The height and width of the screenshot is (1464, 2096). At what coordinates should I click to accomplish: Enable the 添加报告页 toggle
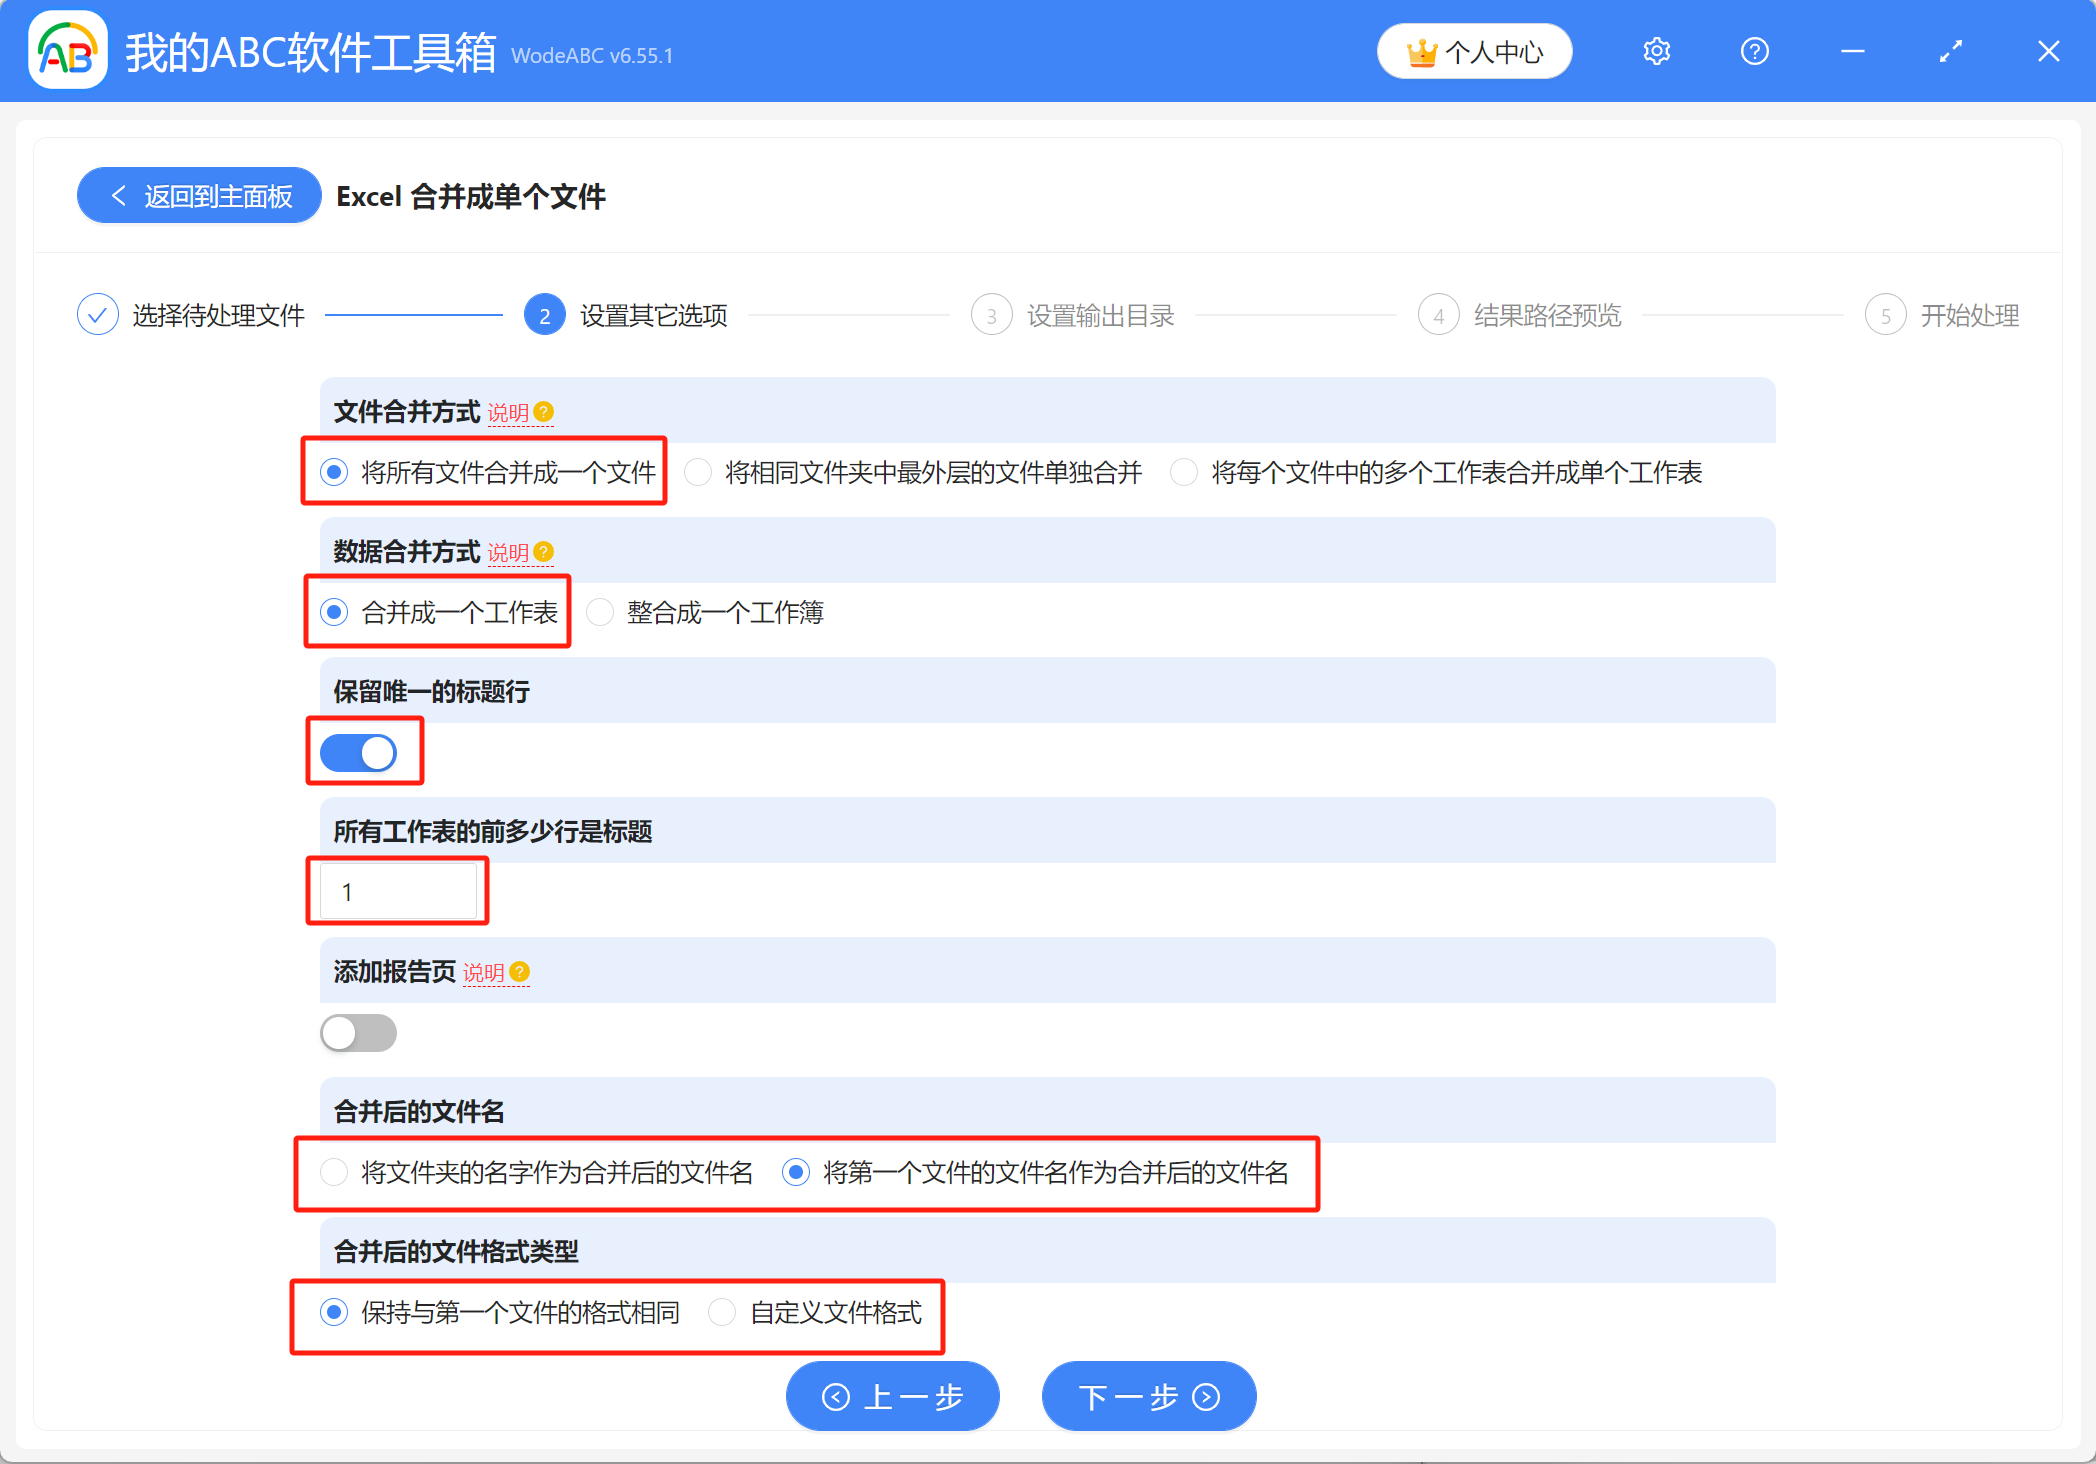point(358,1032)
